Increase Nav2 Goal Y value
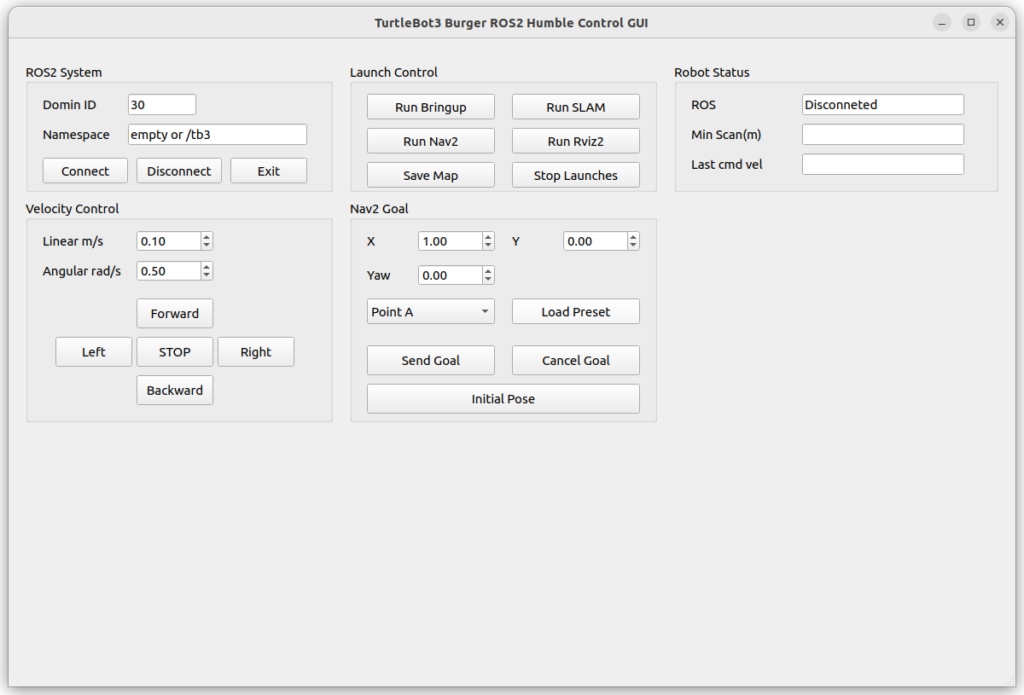The width and height of the screenshot is (1024, 695). pos(633,236)
